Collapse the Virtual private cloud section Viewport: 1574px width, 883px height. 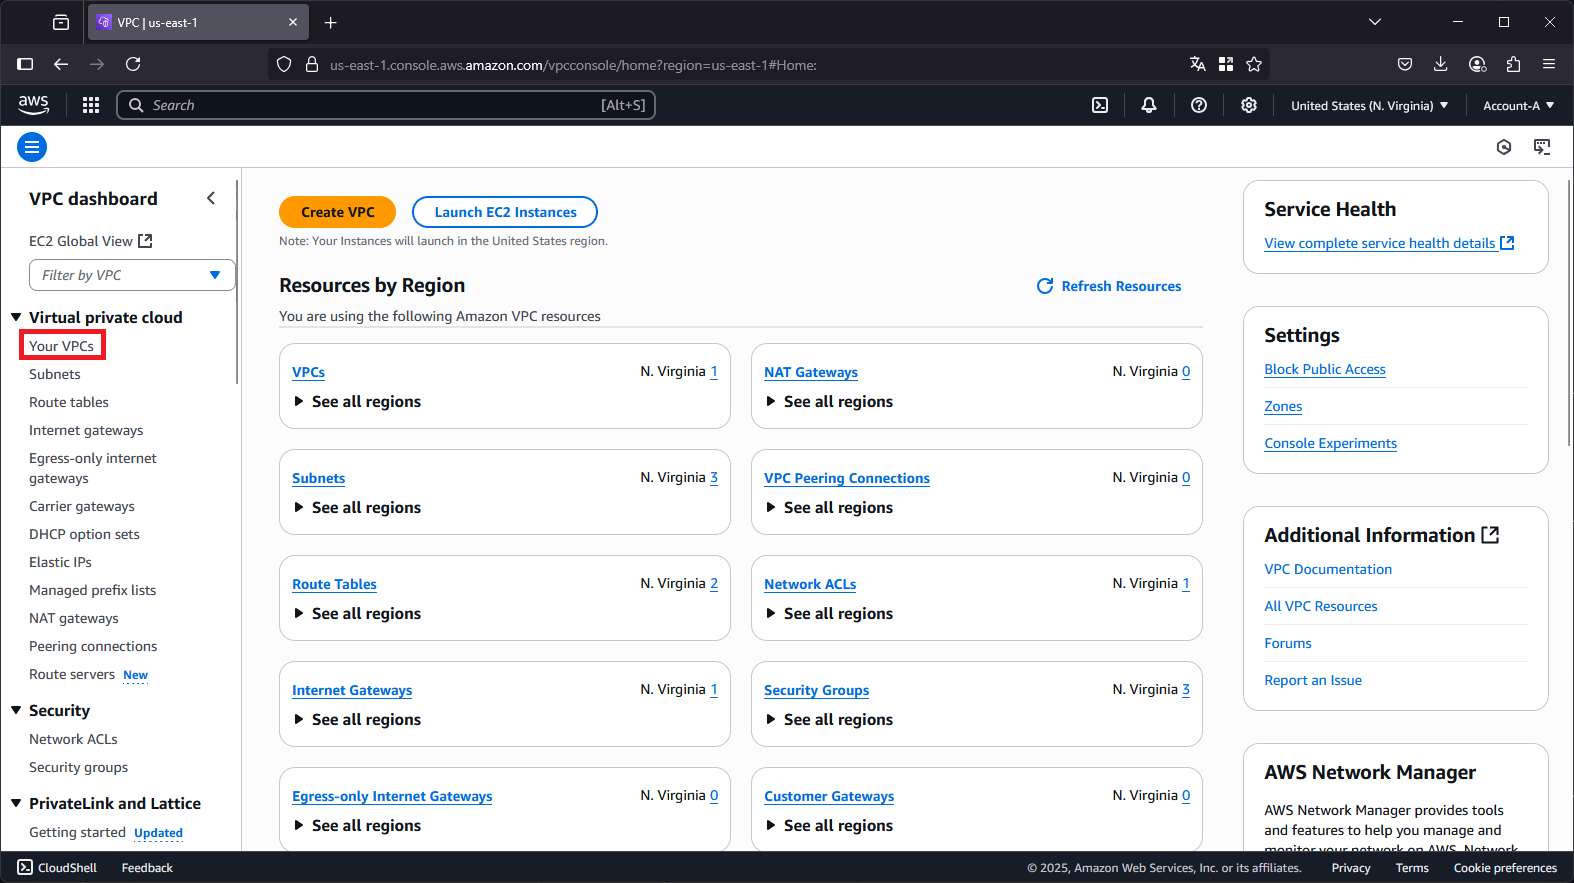click(16, 317)
